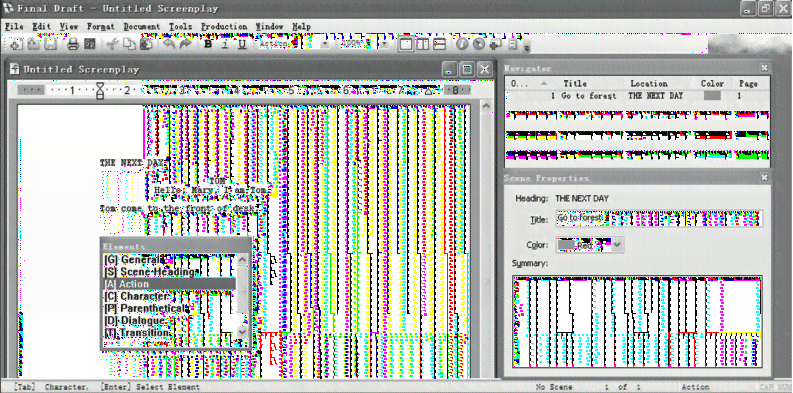Image resolution: width=793 pixels, height=393 pixels.
Task: Click the Cut scissors icon
Action: tap(112, 45)
